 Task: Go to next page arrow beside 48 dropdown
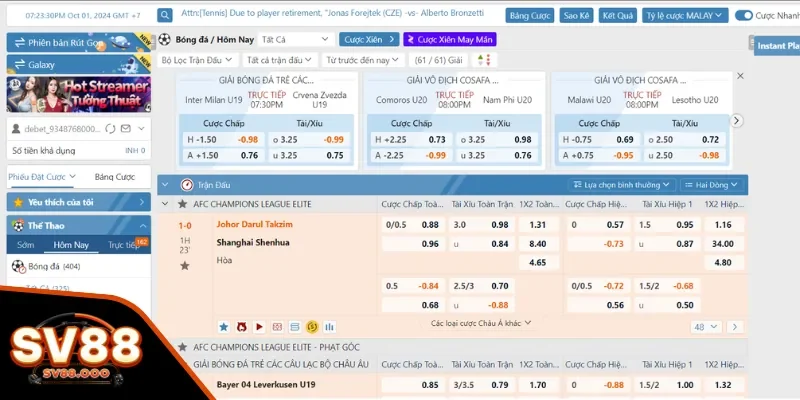pyautogui.click(x=735, y=327)
